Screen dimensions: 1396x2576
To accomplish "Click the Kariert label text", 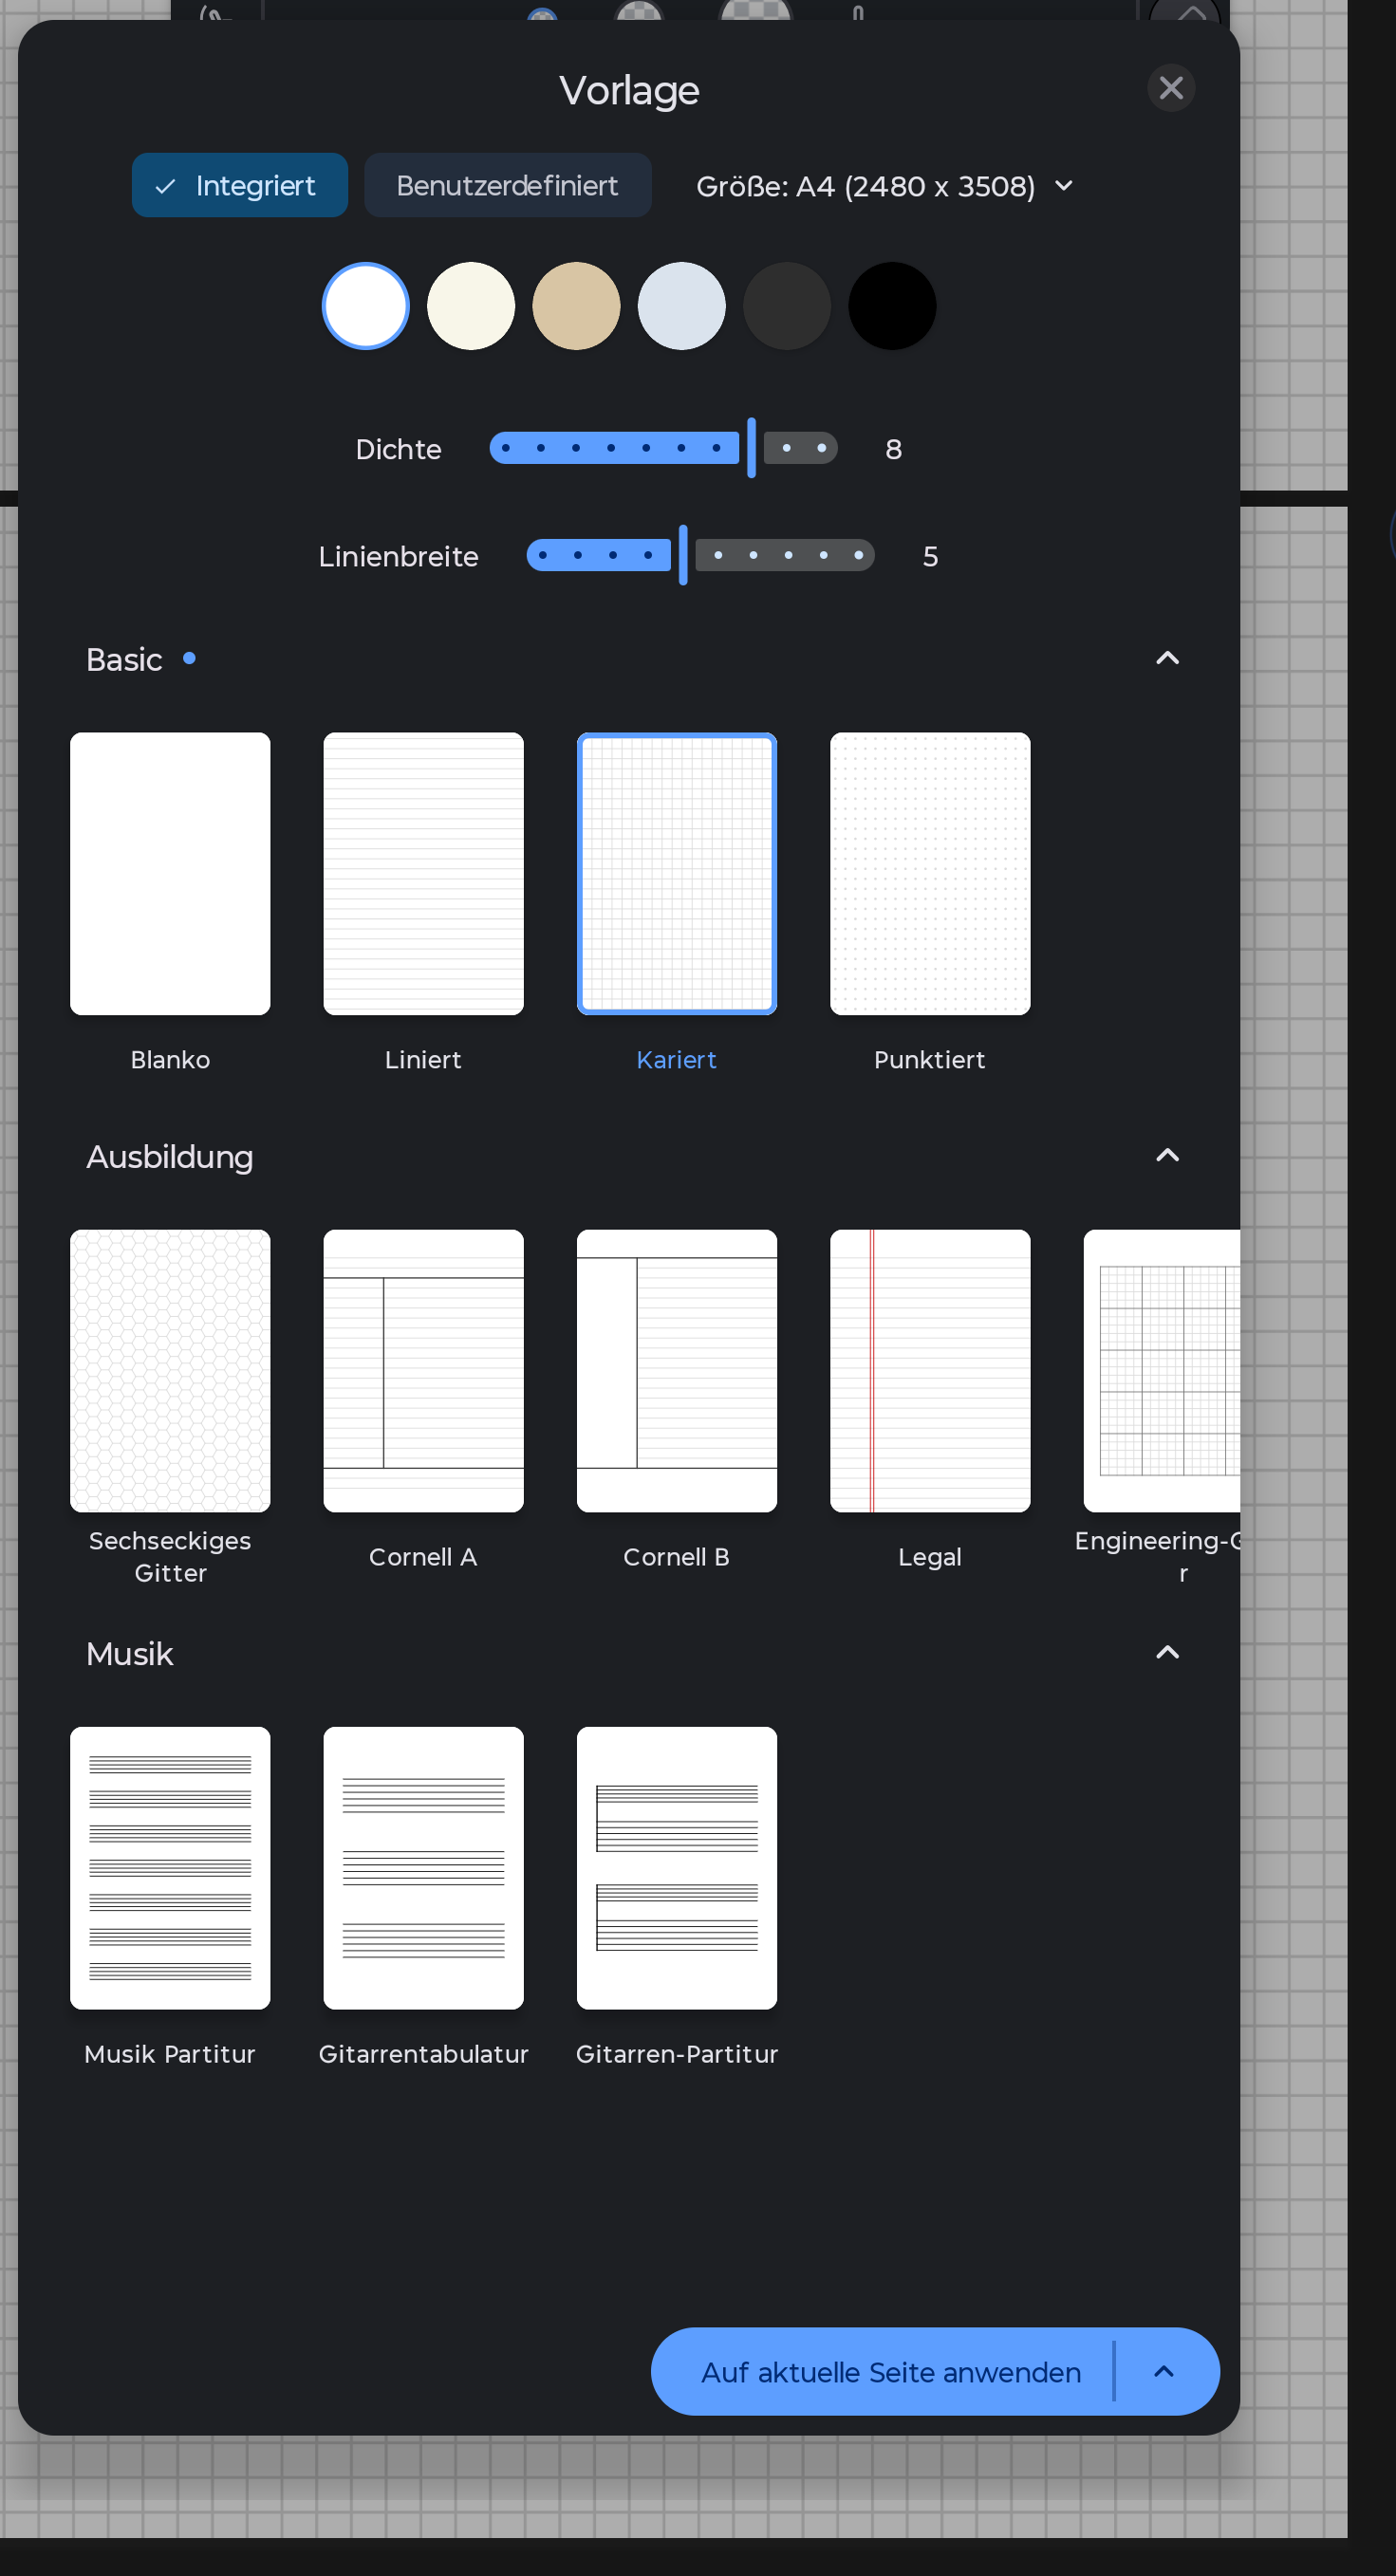I will pos(677,1060).
